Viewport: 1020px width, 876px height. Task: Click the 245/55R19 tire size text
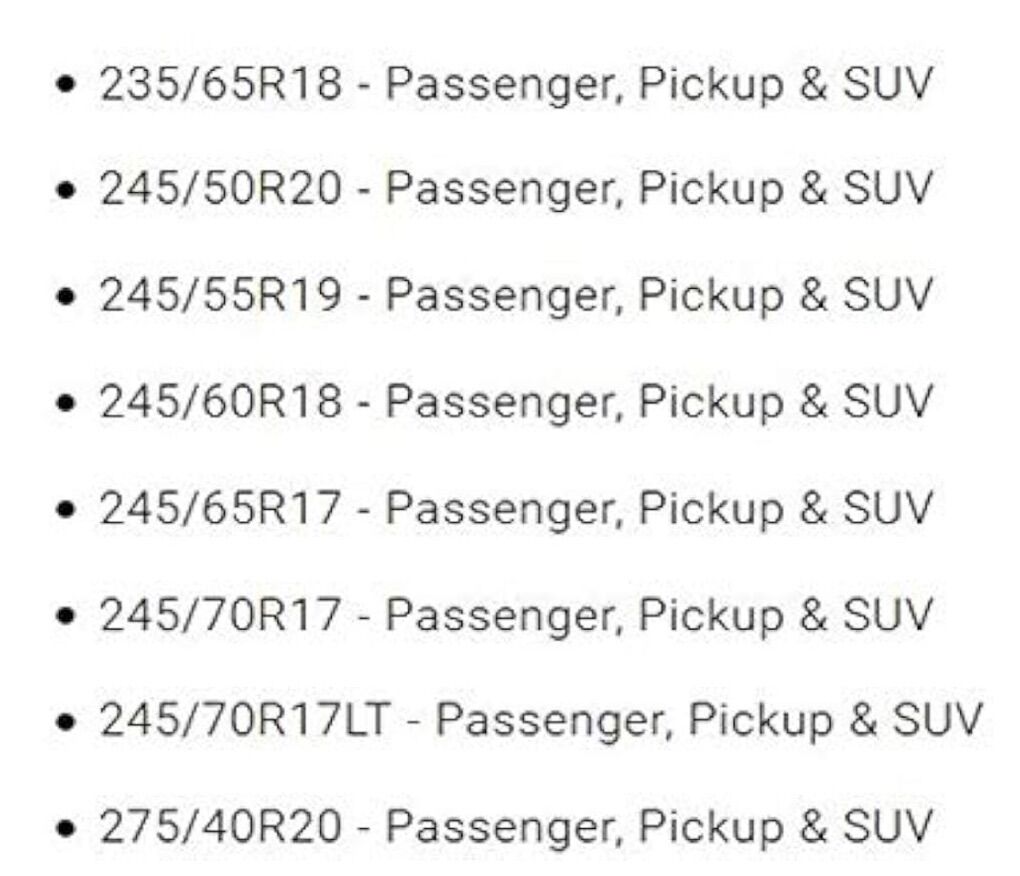(220, 296)
